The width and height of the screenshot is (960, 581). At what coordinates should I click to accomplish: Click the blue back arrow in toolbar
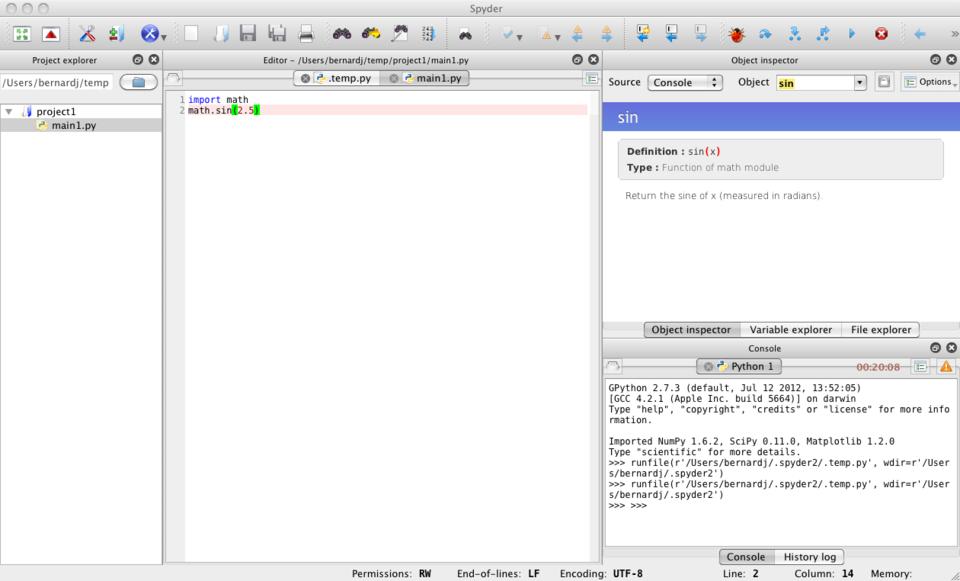pyautogui.click(x=920, y=33)
